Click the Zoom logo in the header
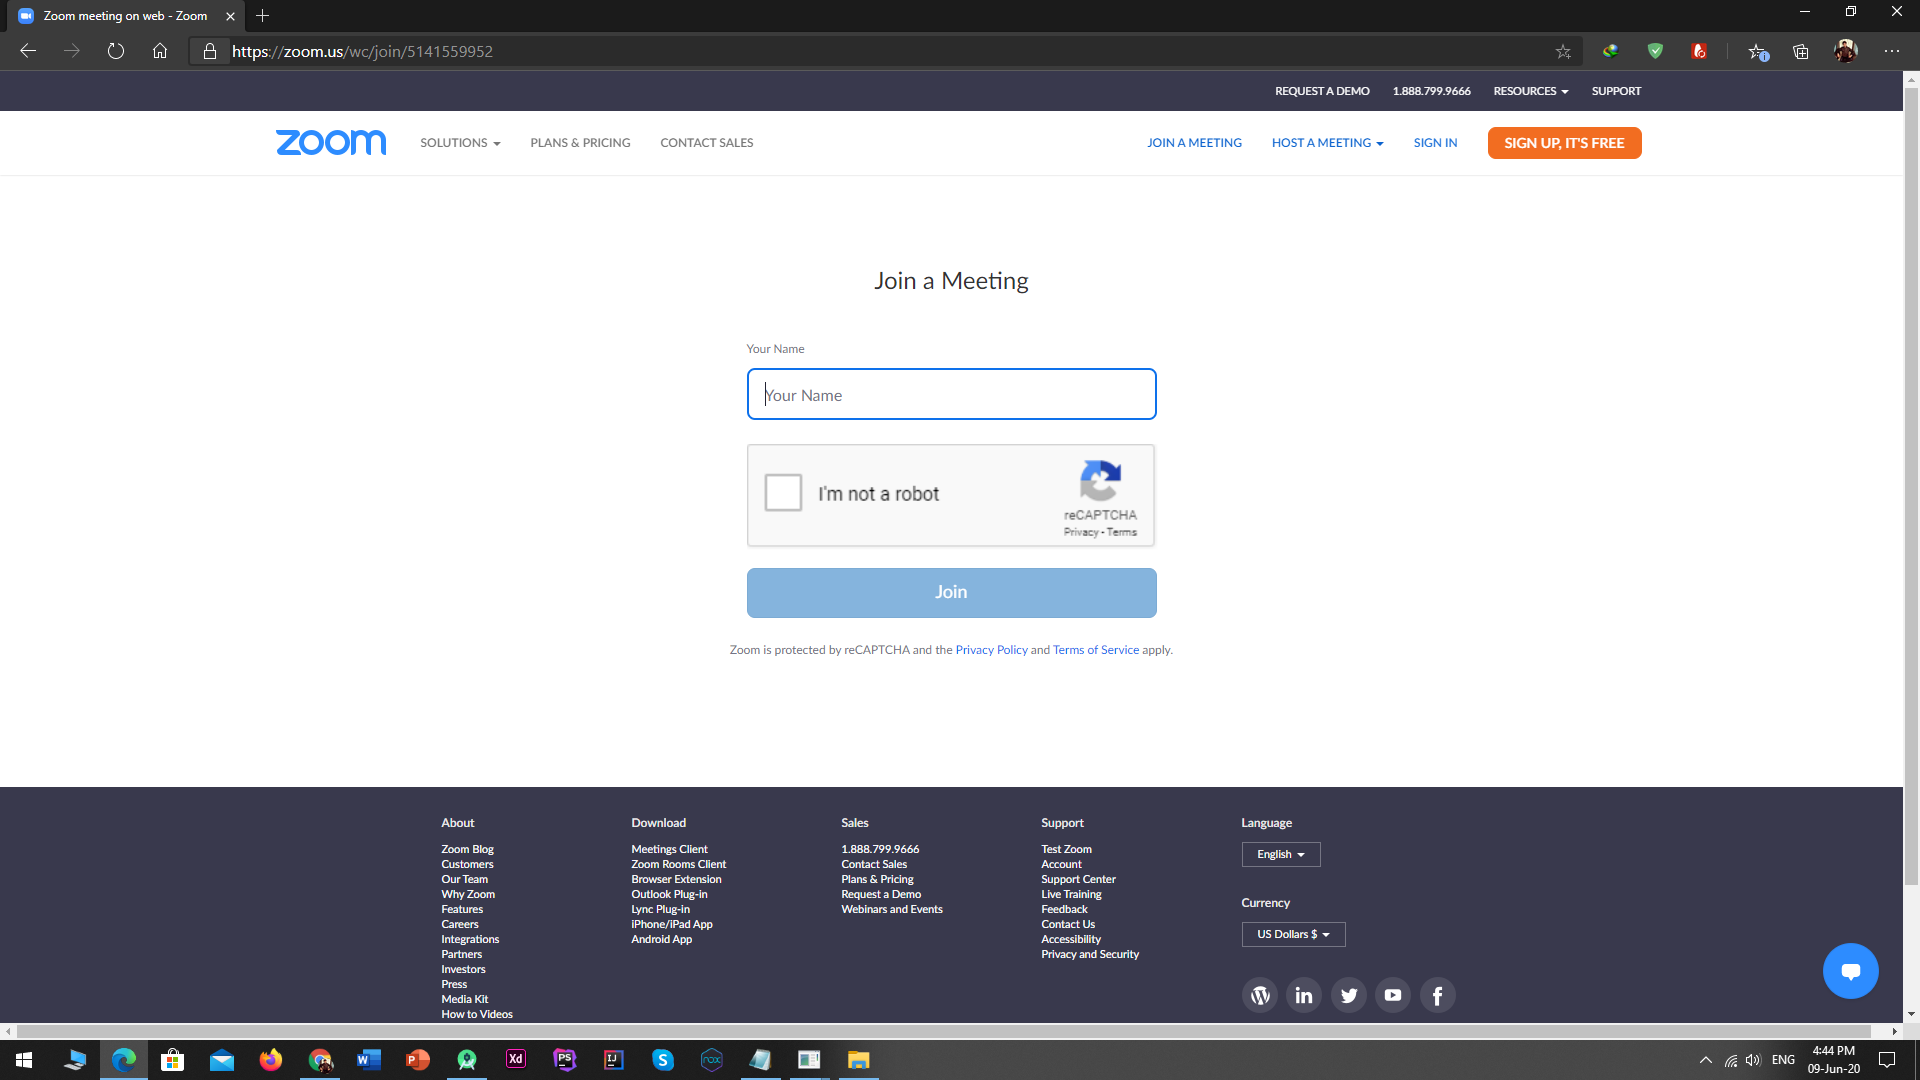This screenshot has width=1920, height=1080. pos(331,143)
